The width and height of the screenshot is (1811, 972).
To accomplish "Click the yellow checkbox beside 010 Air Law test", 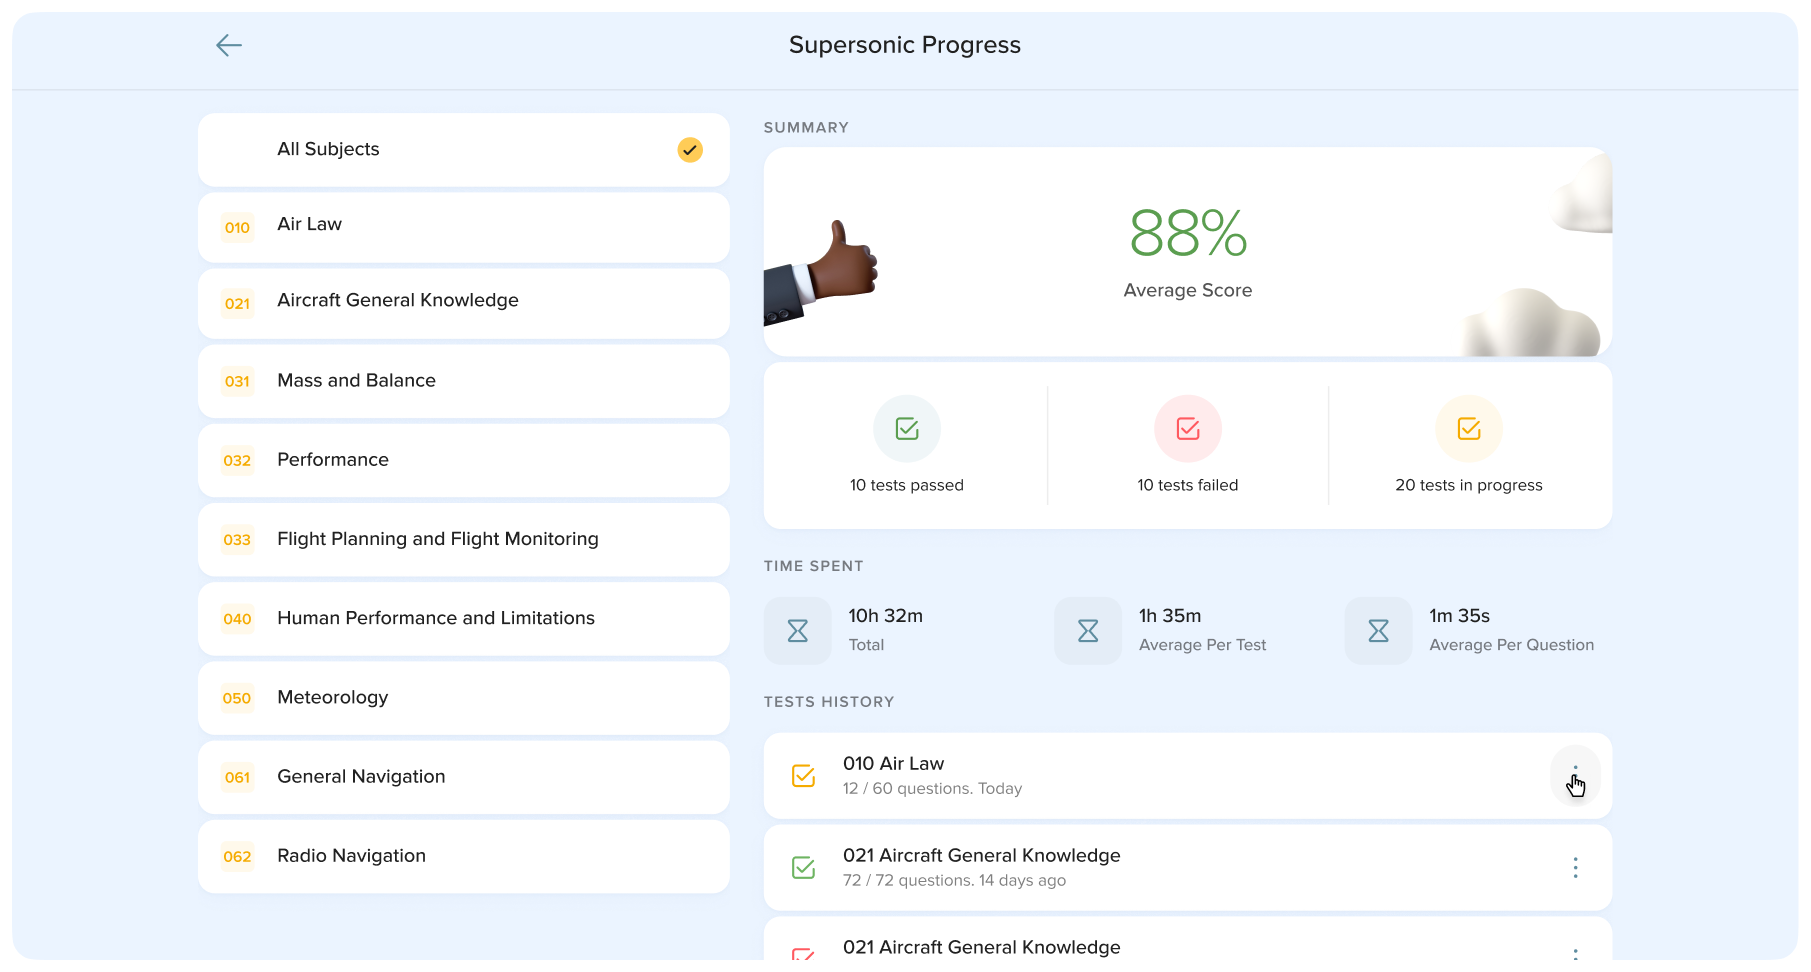I will 803,776.
